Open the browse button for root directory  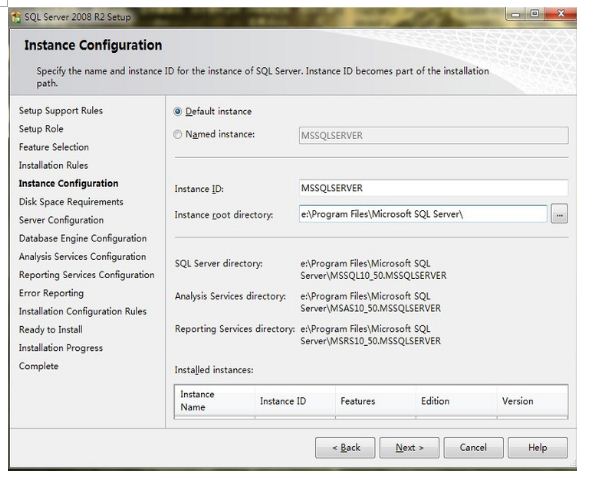click(559, 214)
